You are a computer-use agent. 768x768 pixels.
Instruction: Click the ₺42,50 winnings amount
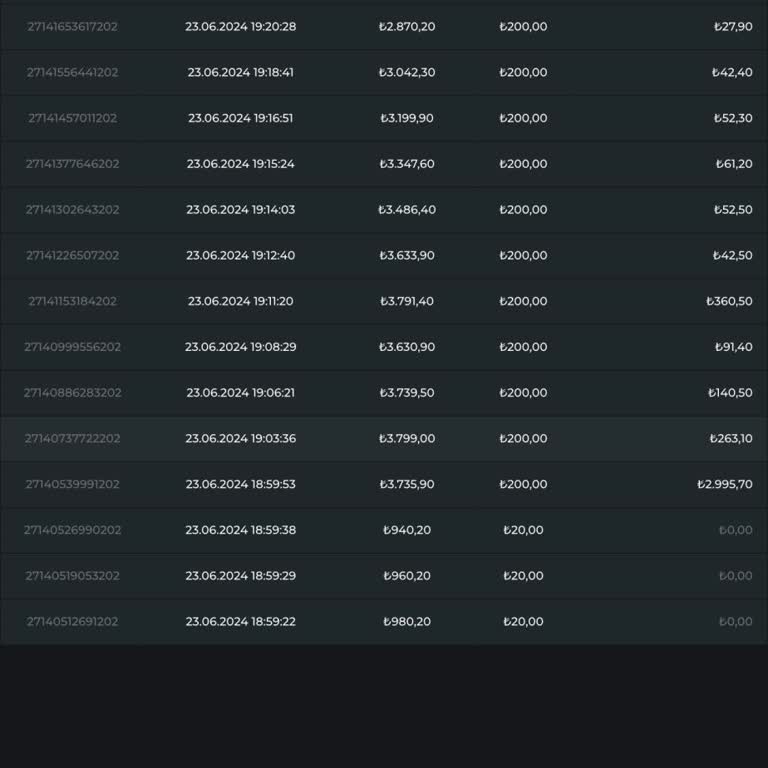coord(733,256)
